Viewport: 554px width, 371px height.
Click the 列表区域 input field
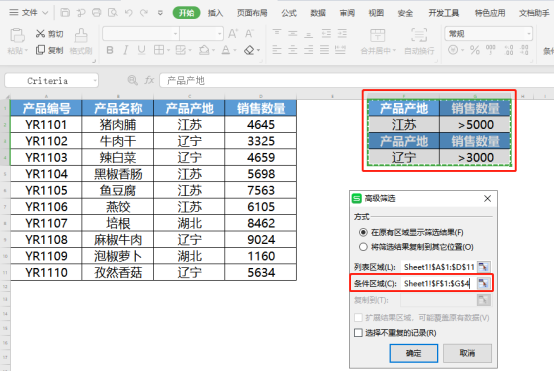coord(439,267)
